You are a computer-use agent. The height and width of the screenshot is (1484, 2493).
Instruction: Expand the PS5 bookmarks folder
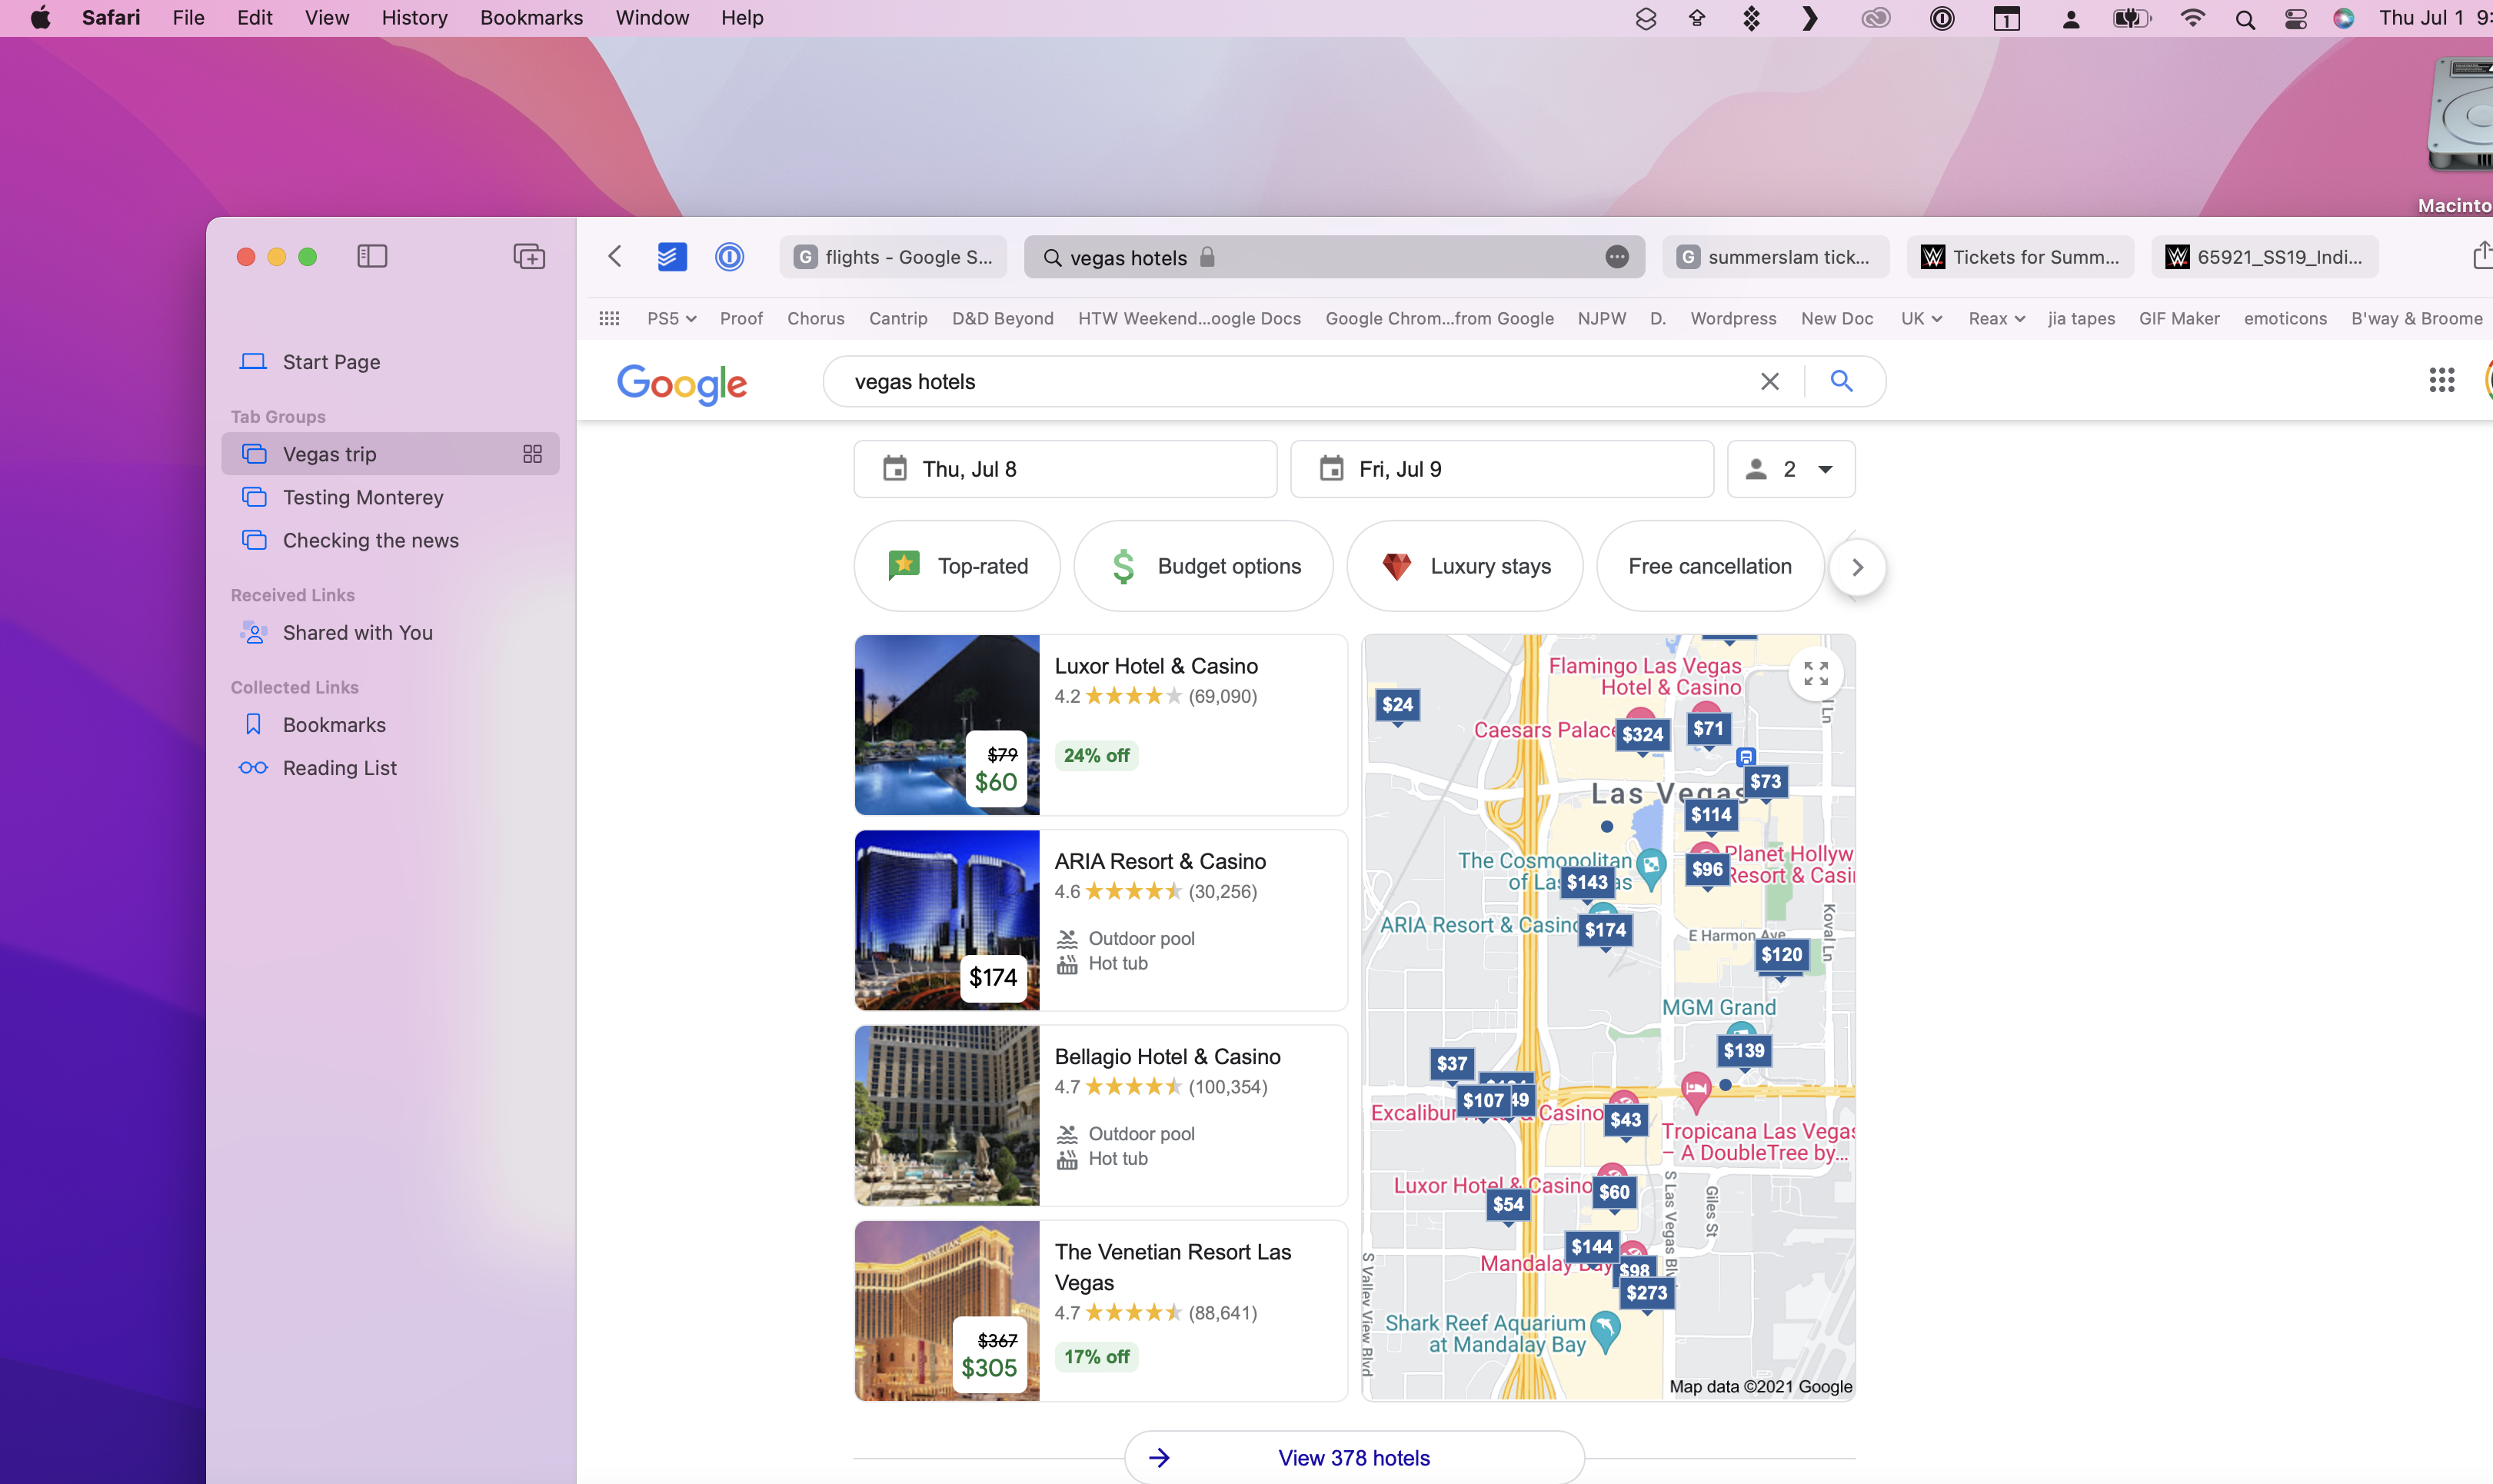pos(671,318)
